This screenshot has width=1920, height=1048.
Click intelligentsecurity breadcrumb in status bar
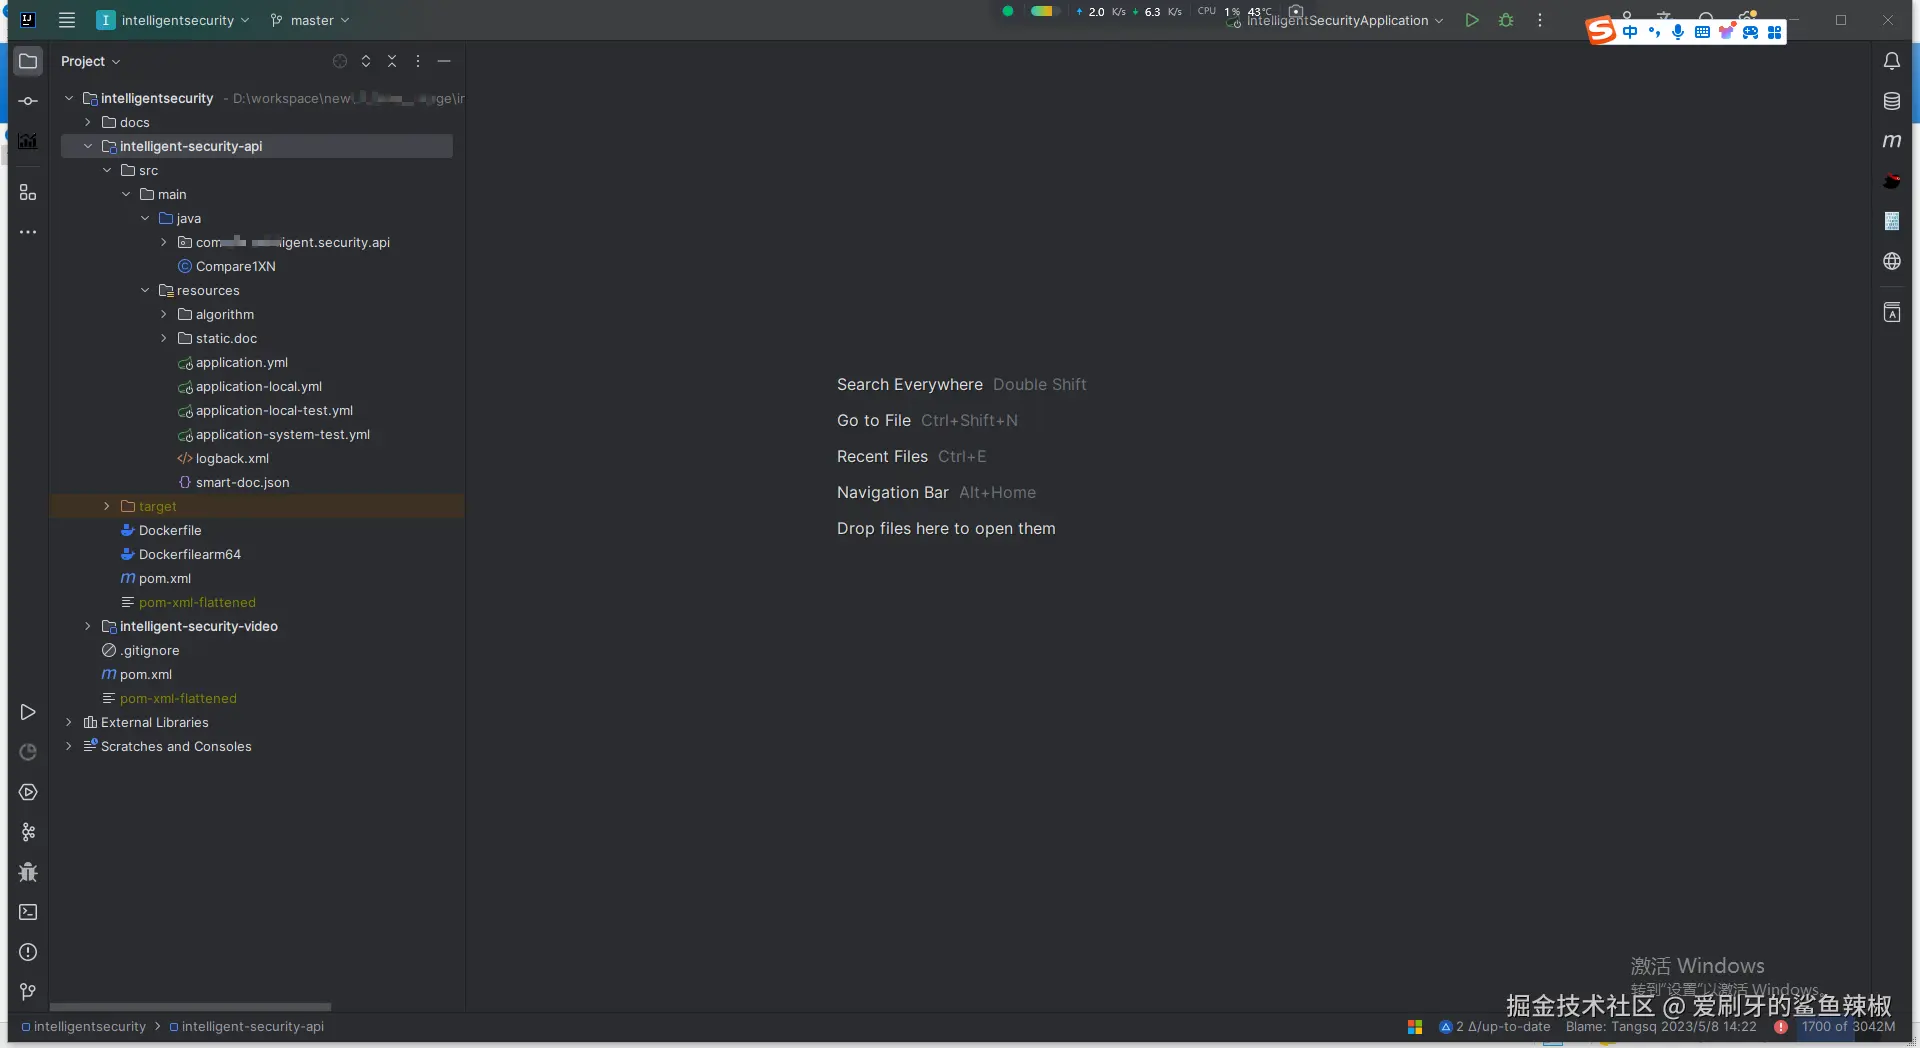pos(84,1026)
